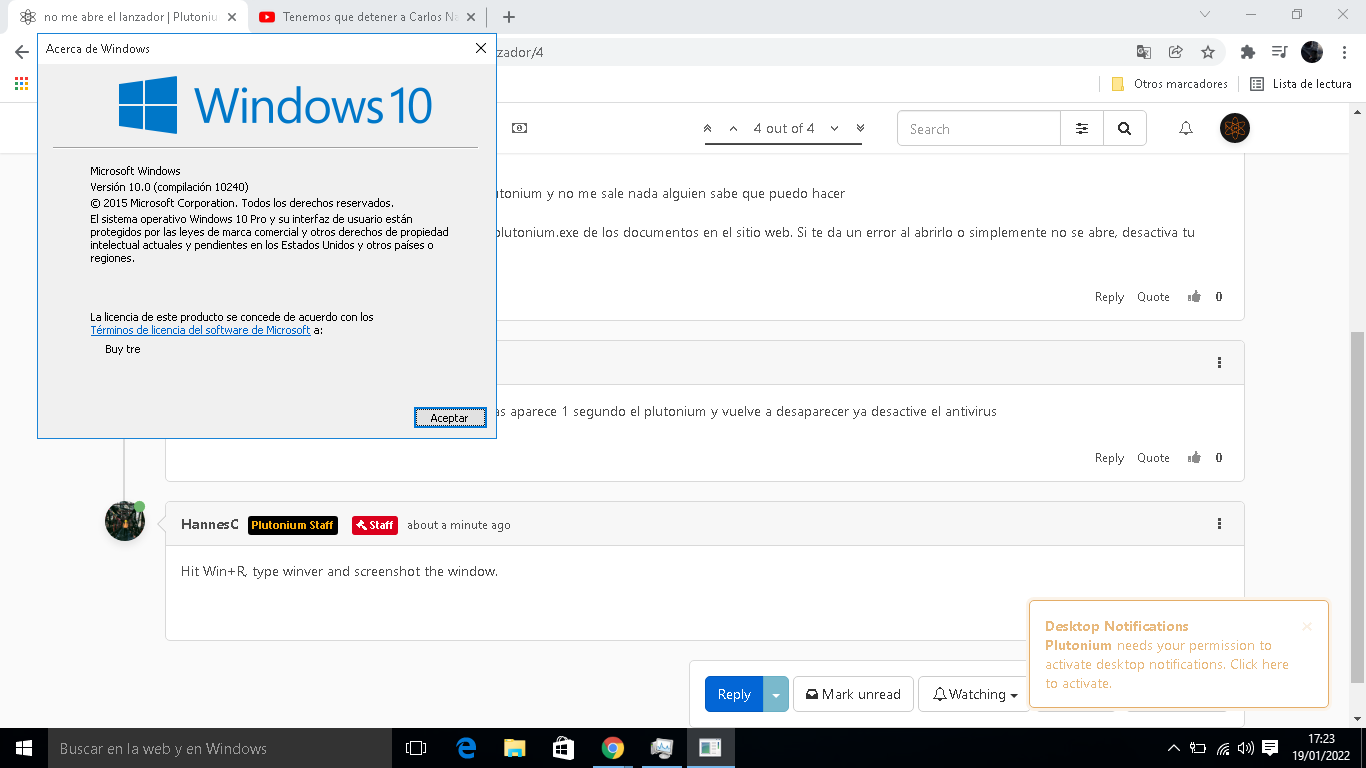Click the red Staff badge

coord(375,525)
